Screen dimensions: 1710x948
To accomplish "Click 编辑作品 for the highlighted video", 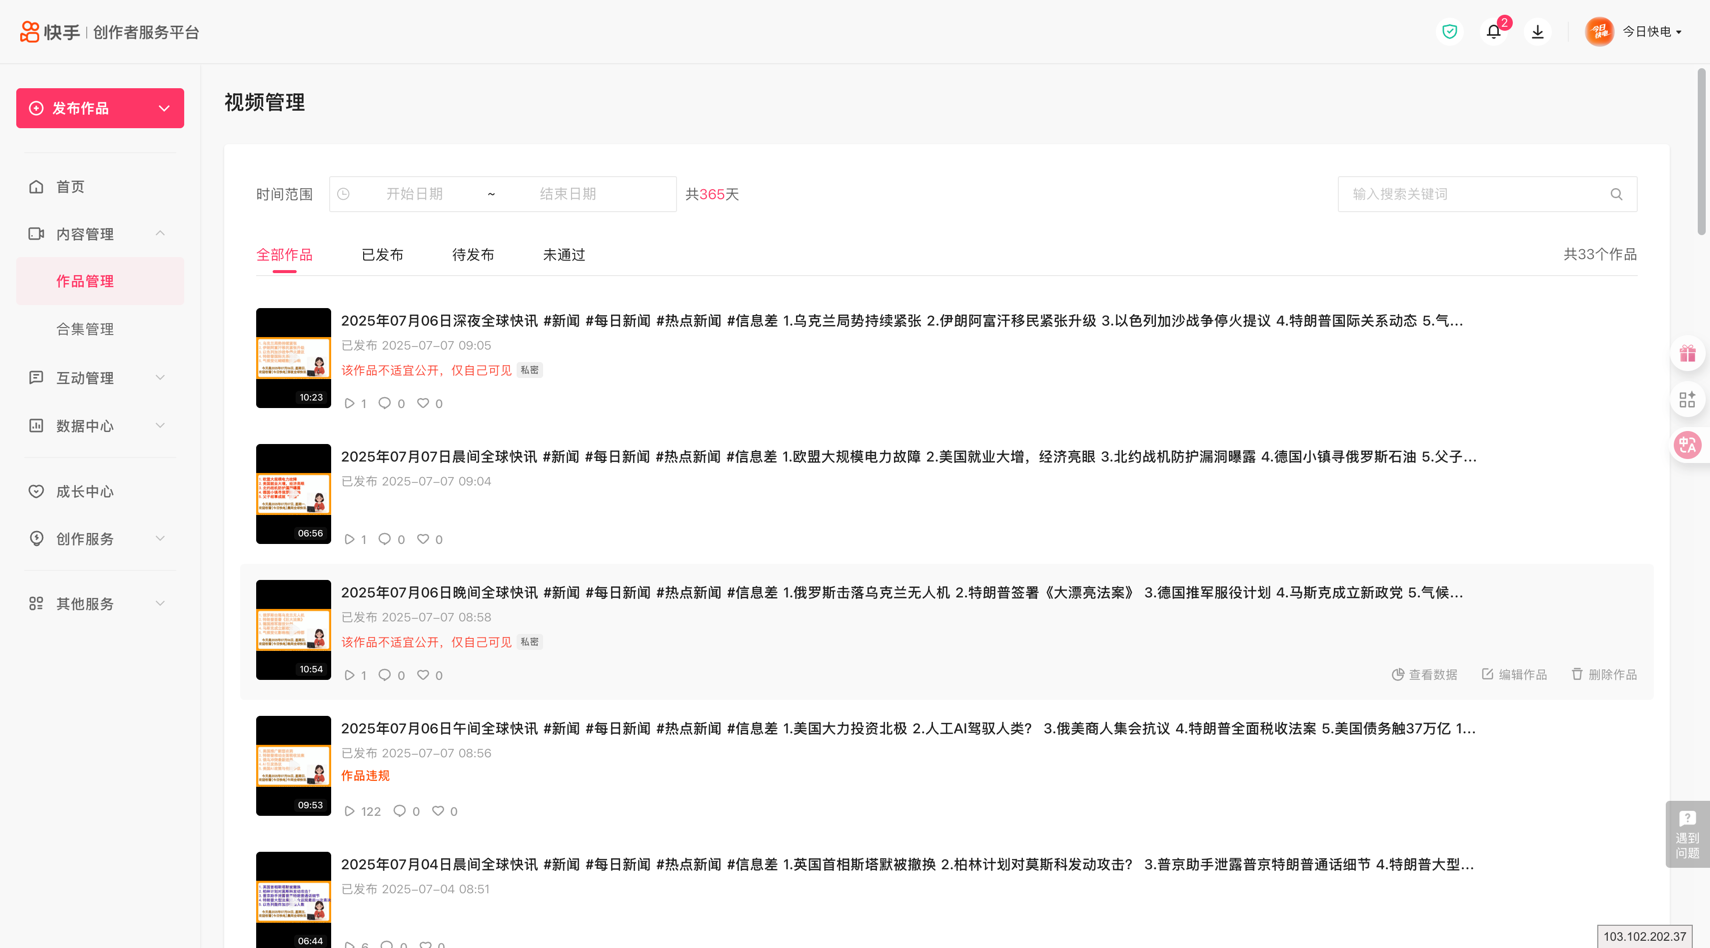I will pyautogui.click(x=1514, y=675).
